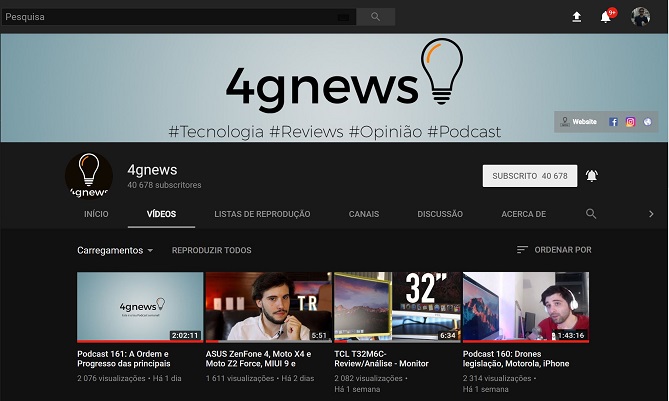Click '1 611 visualizações • Há 2 dias' text

coord(260,378)
